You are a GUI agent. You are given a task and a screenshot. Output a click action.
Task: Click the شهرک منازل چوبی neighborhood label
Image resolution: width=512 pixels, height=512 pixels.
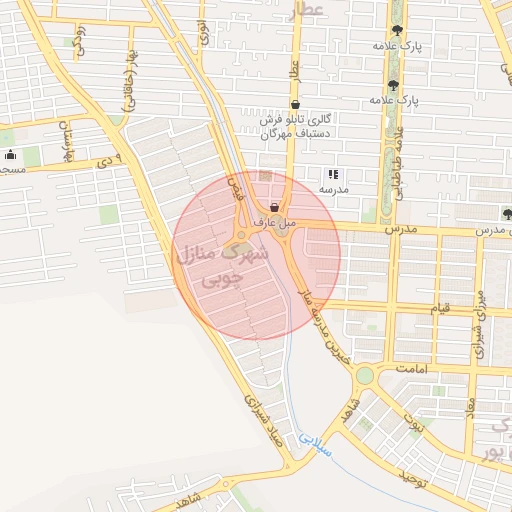point(222,266)
